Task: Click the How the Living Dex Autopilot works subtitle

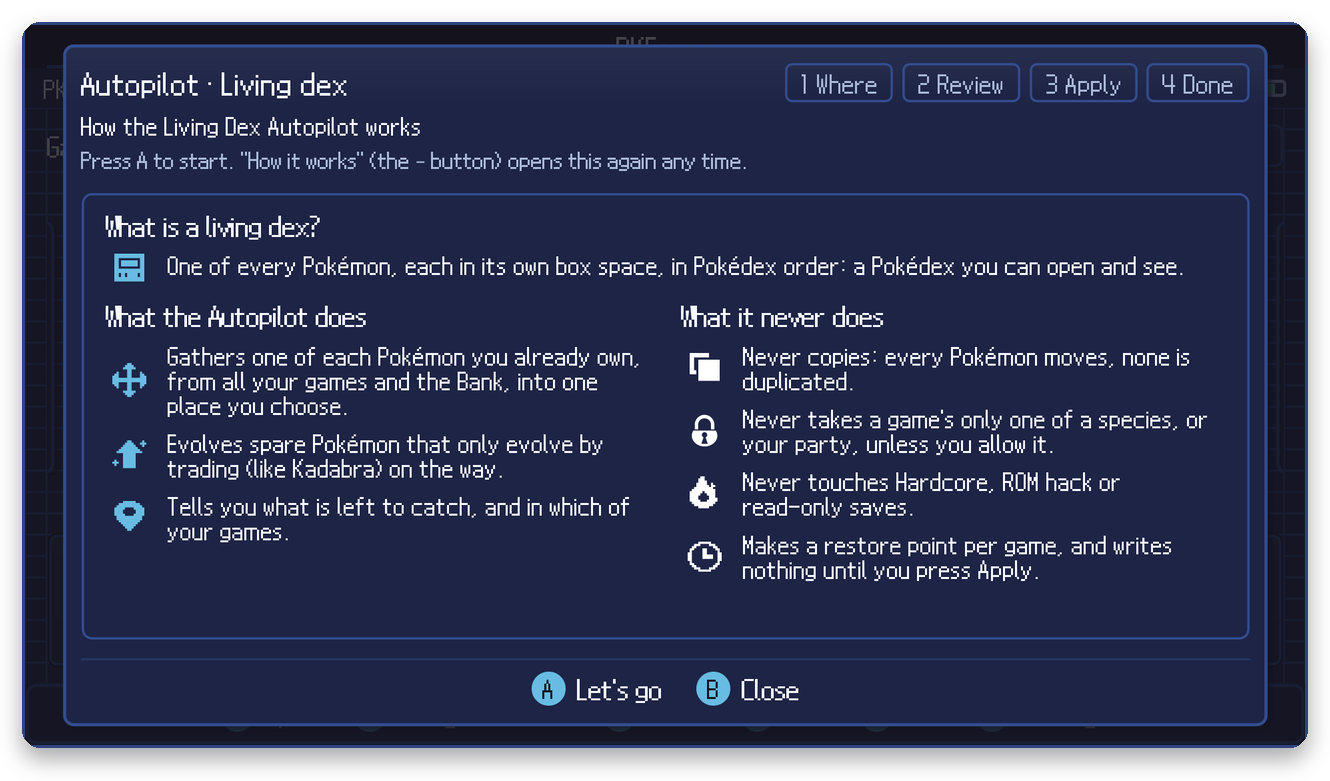Action: (x=250, y=127)
